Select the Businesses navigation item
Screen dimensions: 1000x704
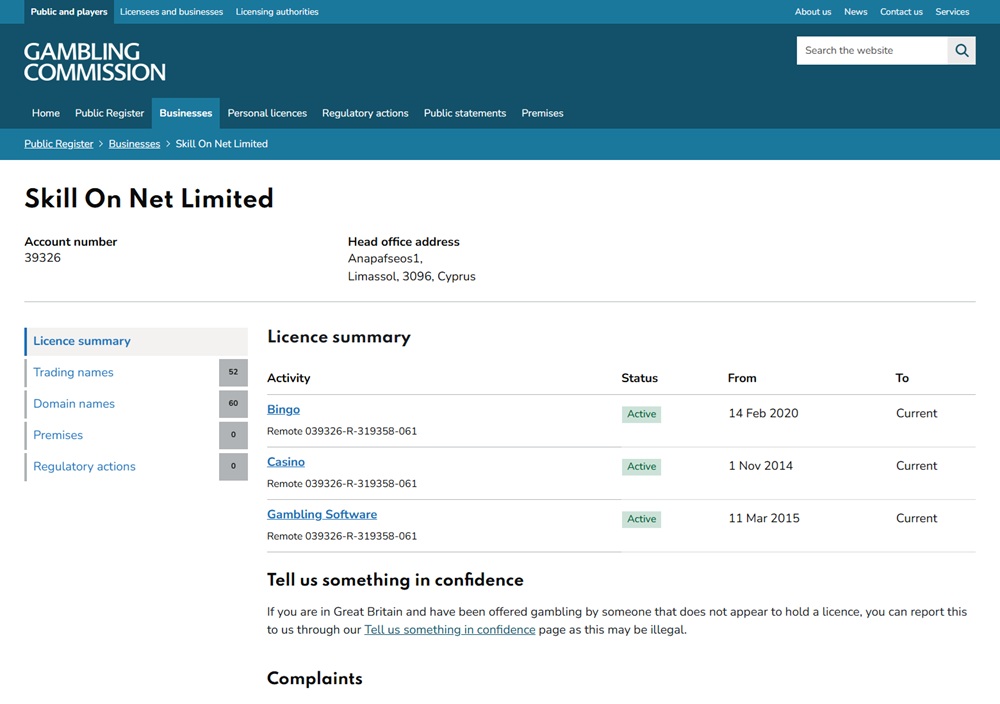coord(186,113)
